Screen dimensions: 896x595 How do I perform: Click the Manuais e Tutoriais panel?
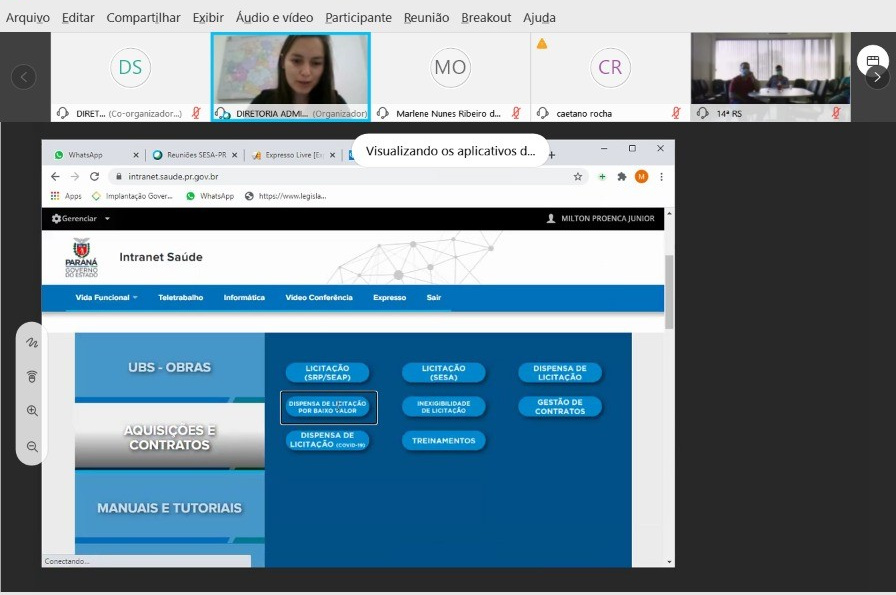coord(169,508)
